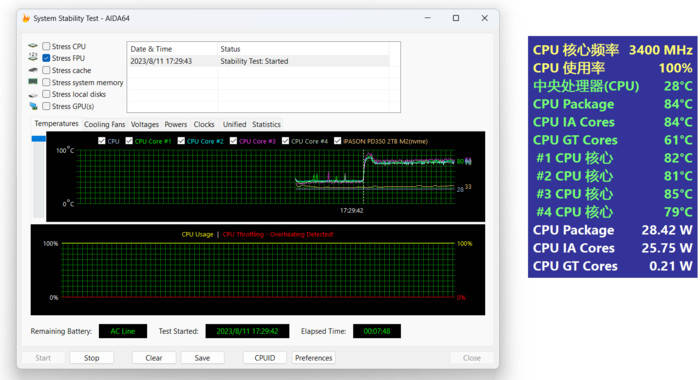Toggle the CPU graph series checkbox
Screen dimensions: 700x380
tap(102, 141)
